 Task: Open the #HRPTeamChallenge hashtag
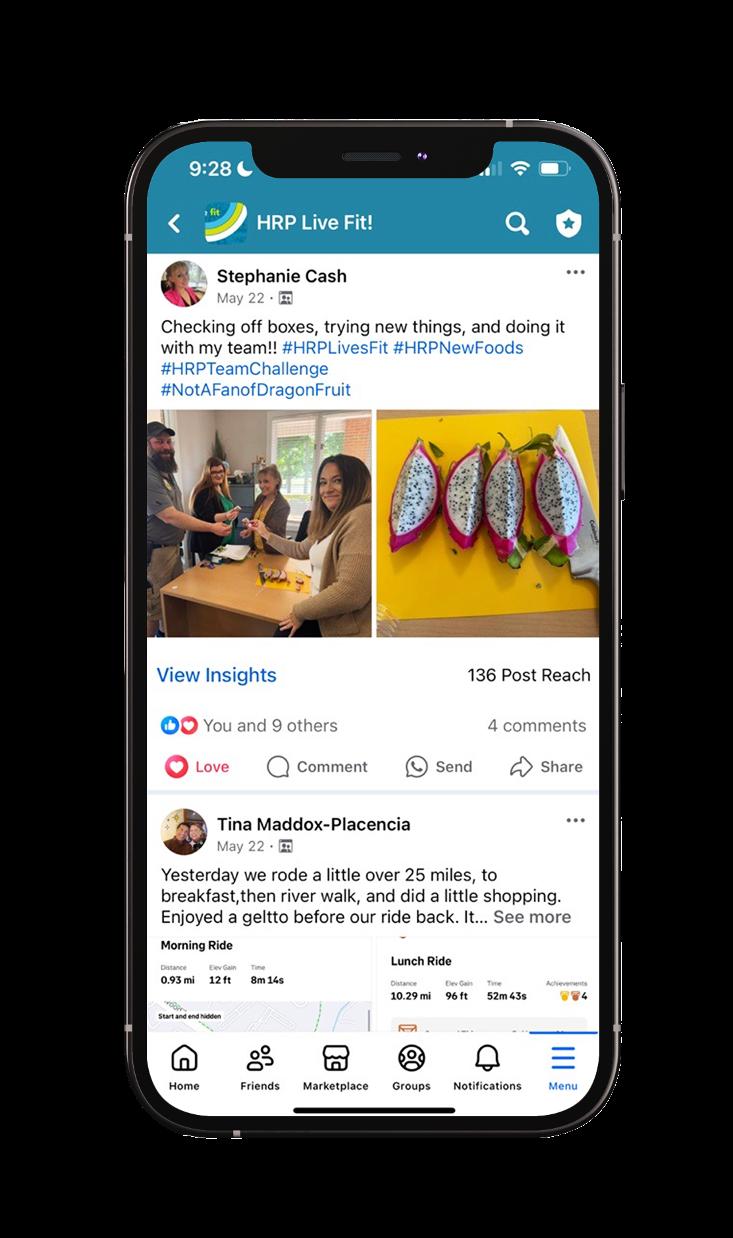[244, 369]
